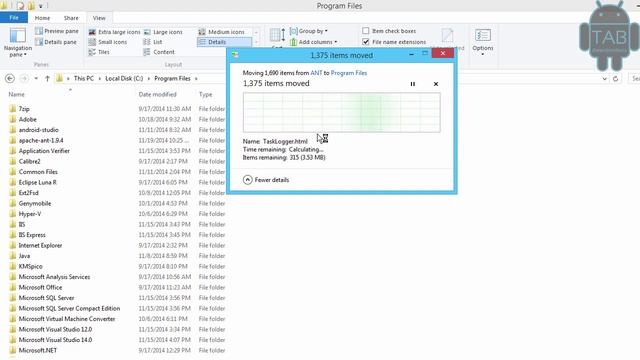Expand the This PC breadcrumb arrow

tap(100, 79)
